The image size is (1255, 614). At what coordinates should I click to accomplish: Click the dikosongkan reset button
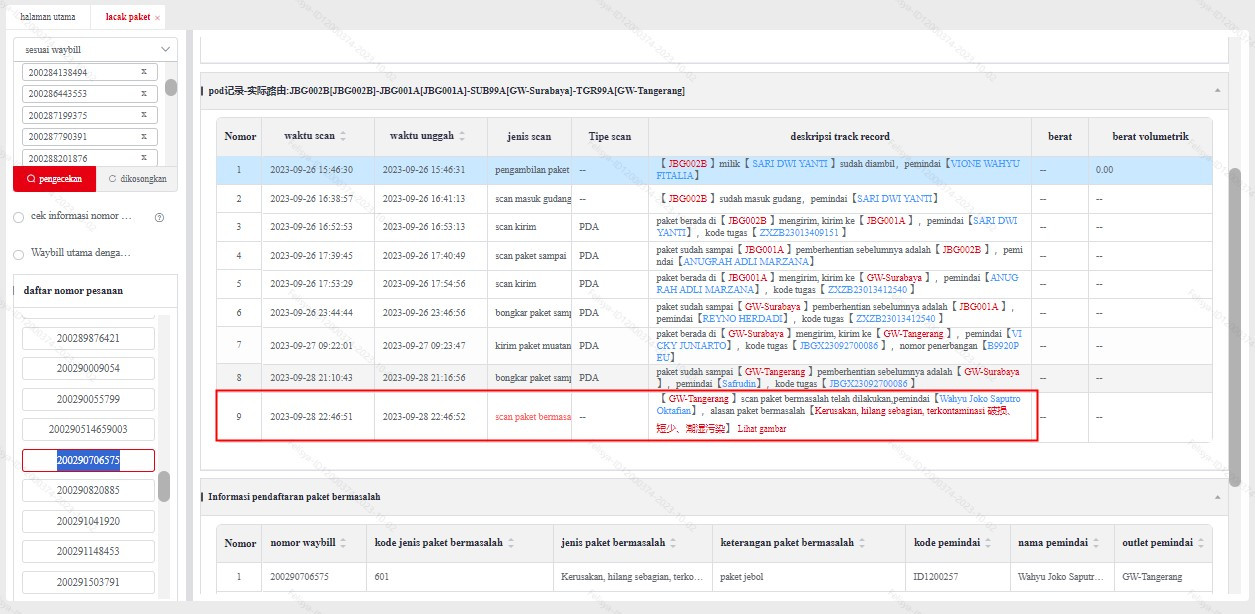click(x=137, y=179)
